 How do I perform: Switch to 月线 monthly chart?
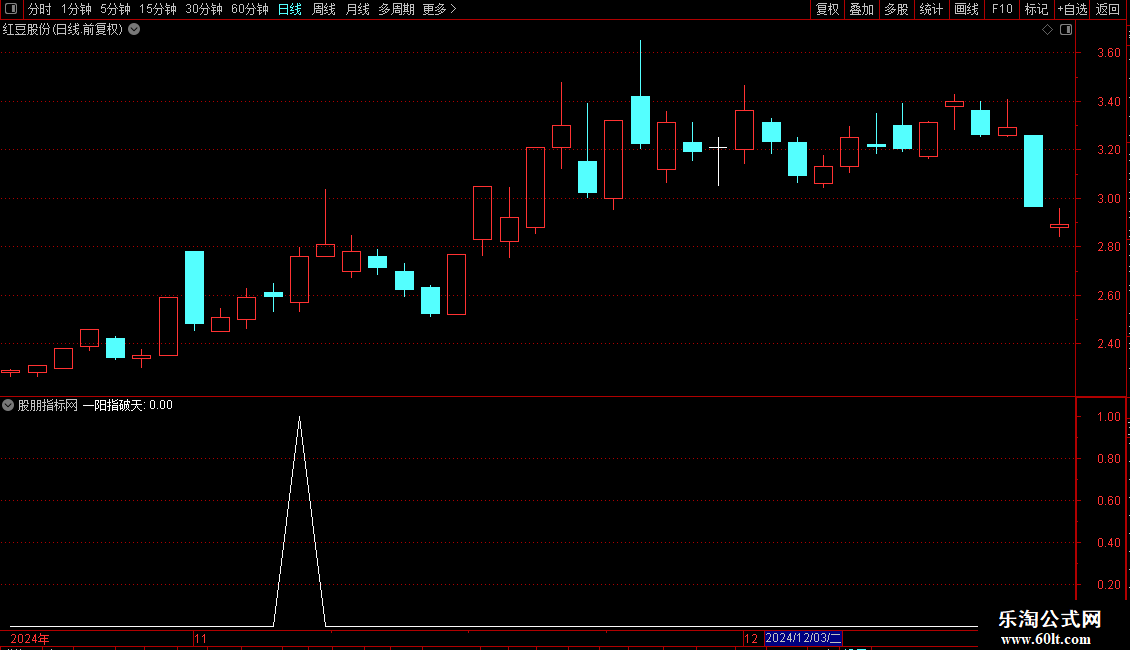tap(357, 9)
